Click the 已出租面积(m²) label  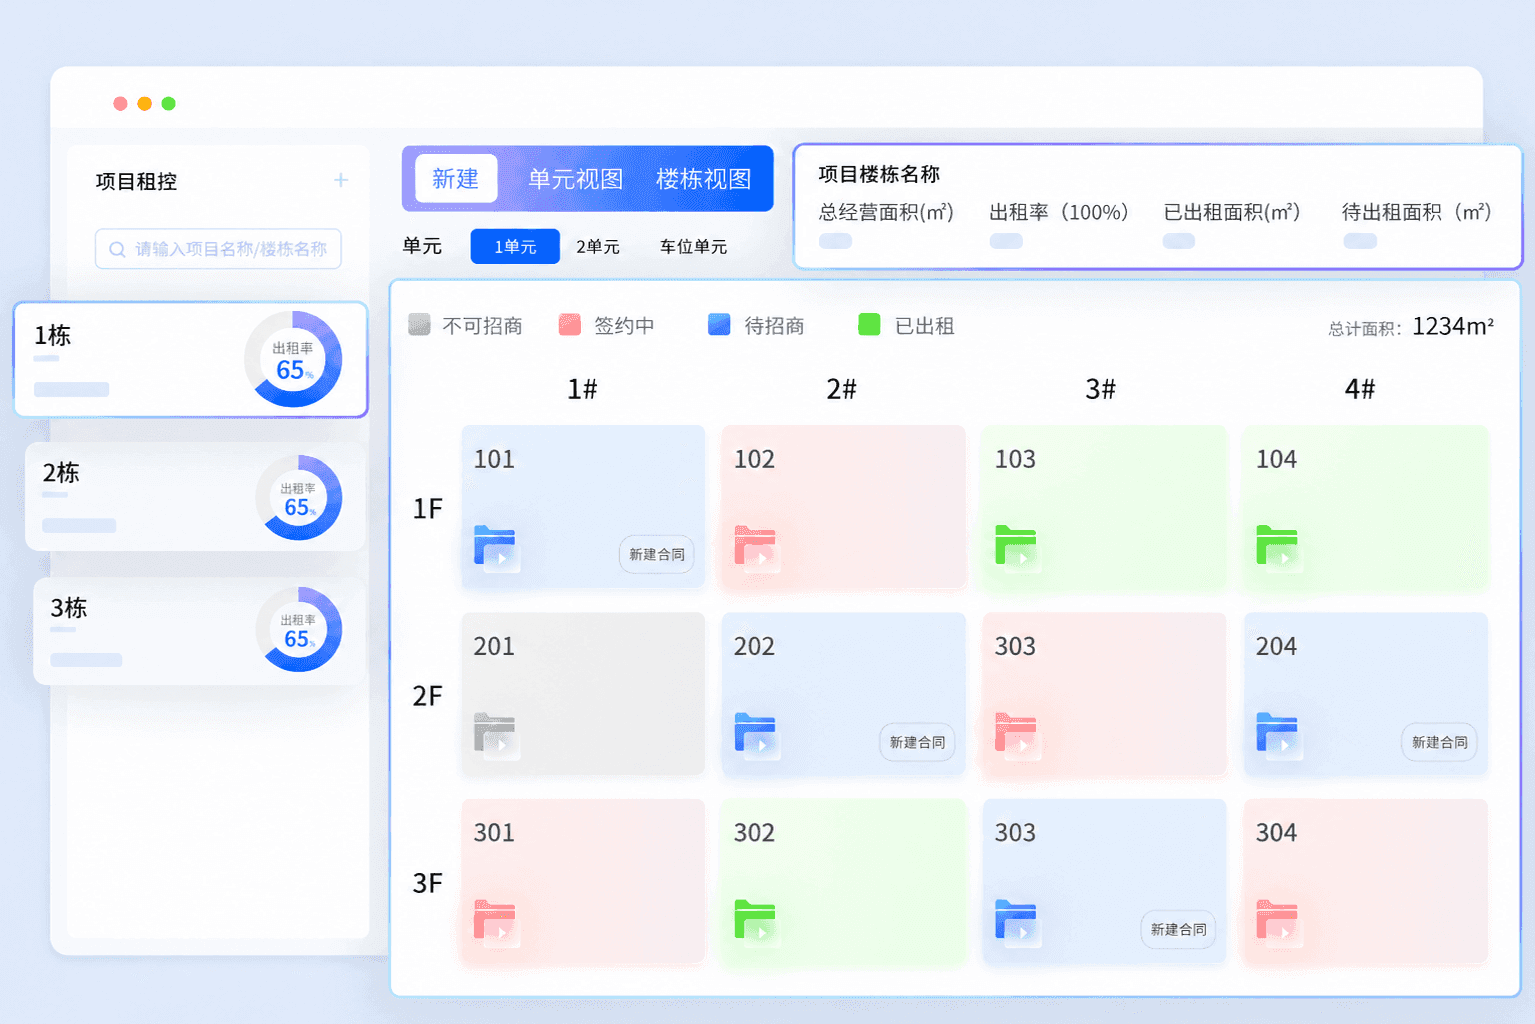point(1232,212)
